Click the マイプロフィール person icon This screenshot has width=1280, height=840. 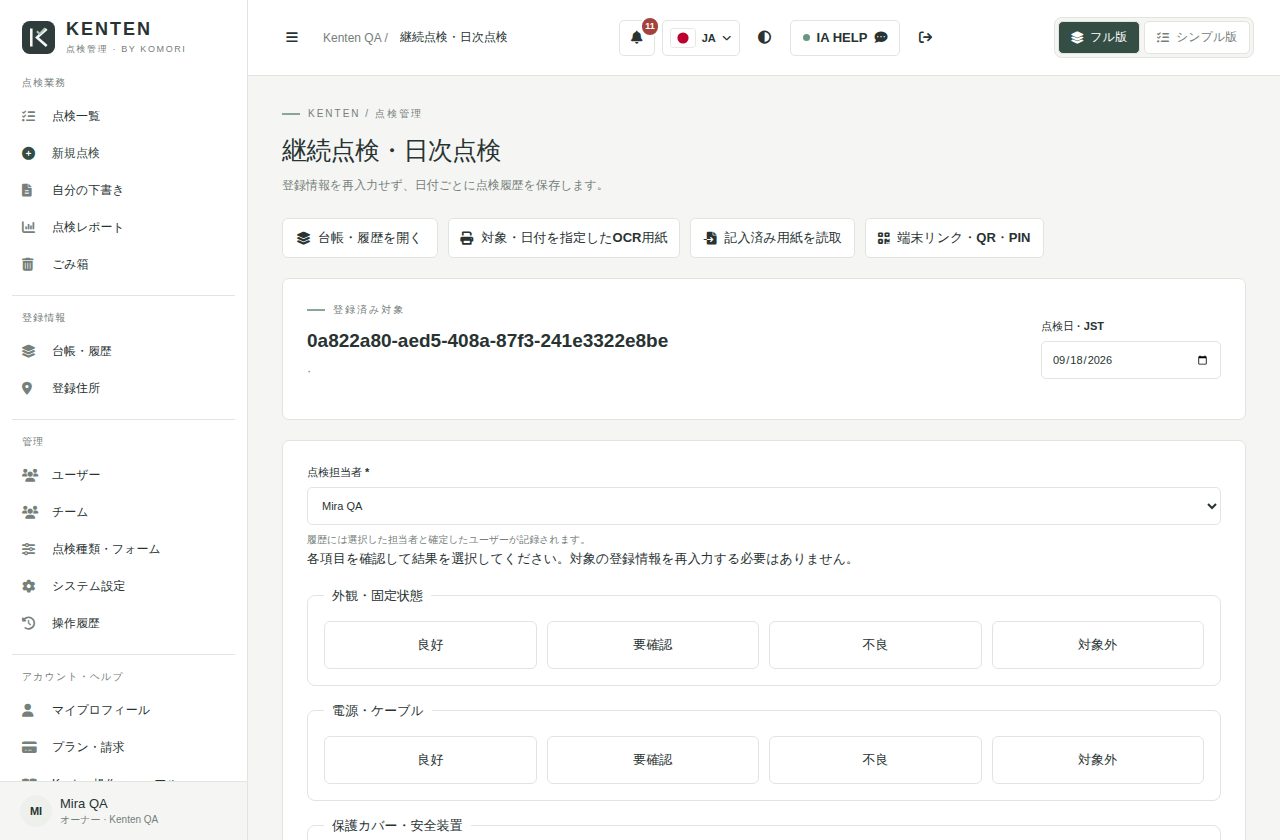pos(28,710)
